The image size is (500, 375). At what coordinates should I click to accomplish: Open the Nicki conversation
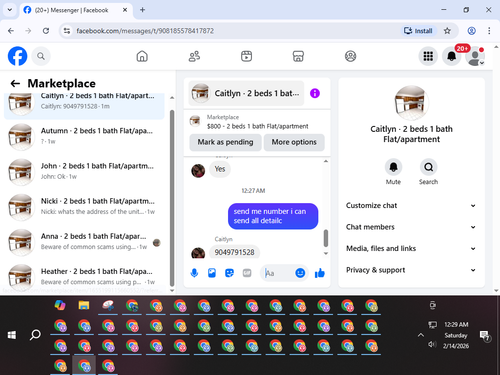pyautogui.click(x=84, y=206)
